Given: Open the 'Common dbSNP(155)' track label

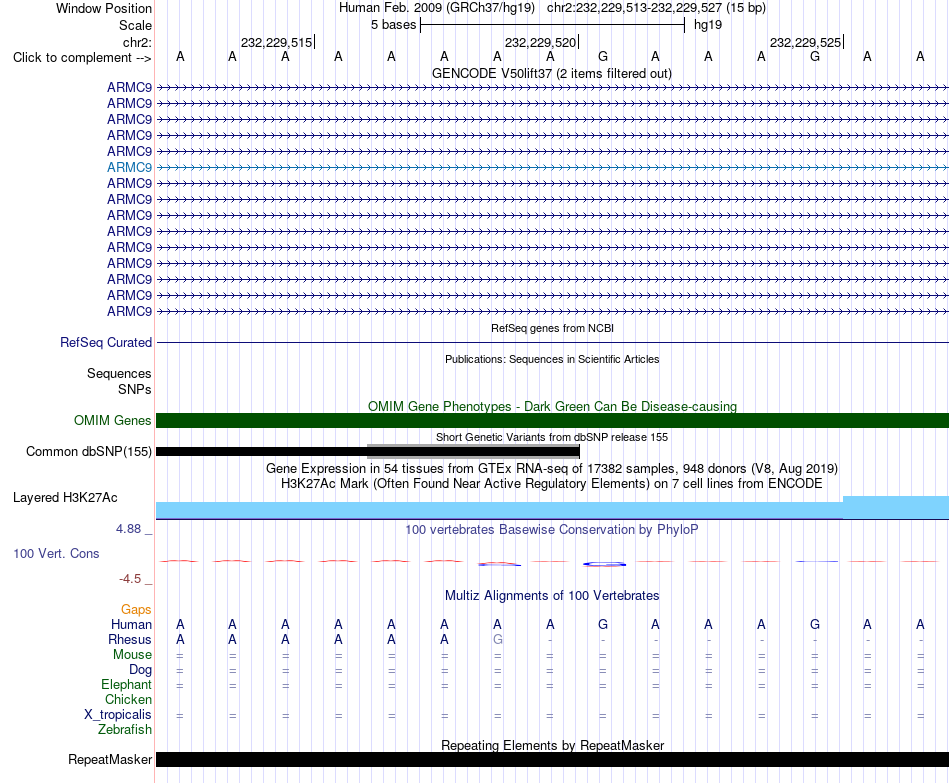Looking at the screenshot, I should pos(88,451).
